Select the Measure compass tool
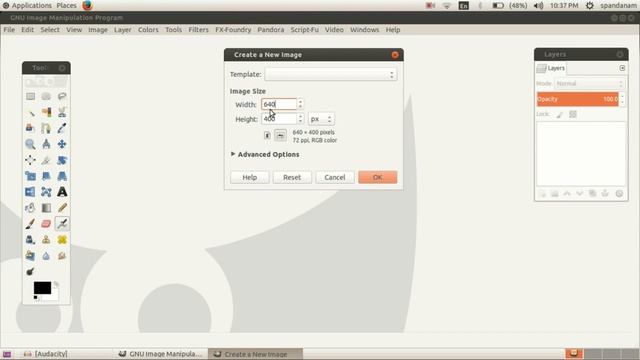The height and width of the screenshot is (360, 640). (x=46, y=144)
